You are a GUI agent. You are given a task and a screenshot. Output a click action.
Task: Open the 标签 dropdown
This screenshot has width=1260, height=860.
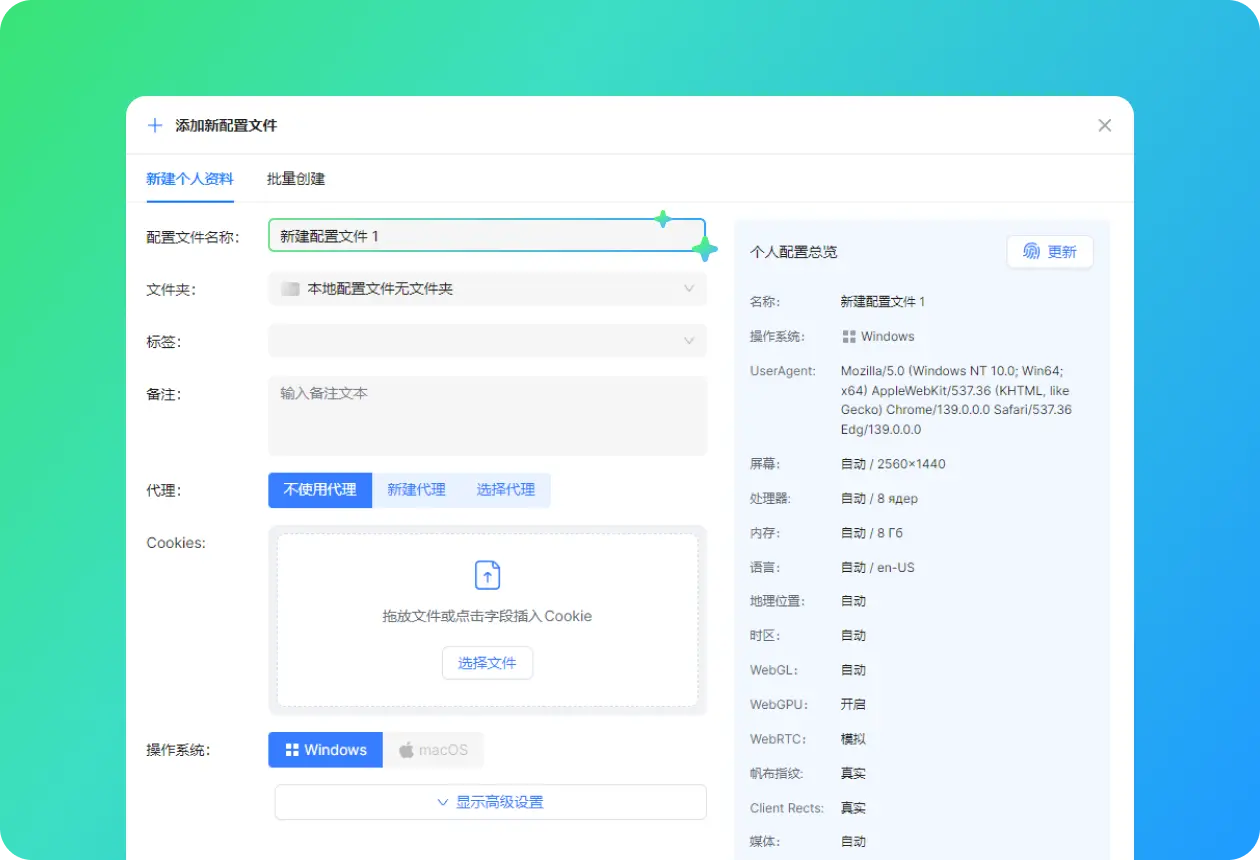coord(487,341)
